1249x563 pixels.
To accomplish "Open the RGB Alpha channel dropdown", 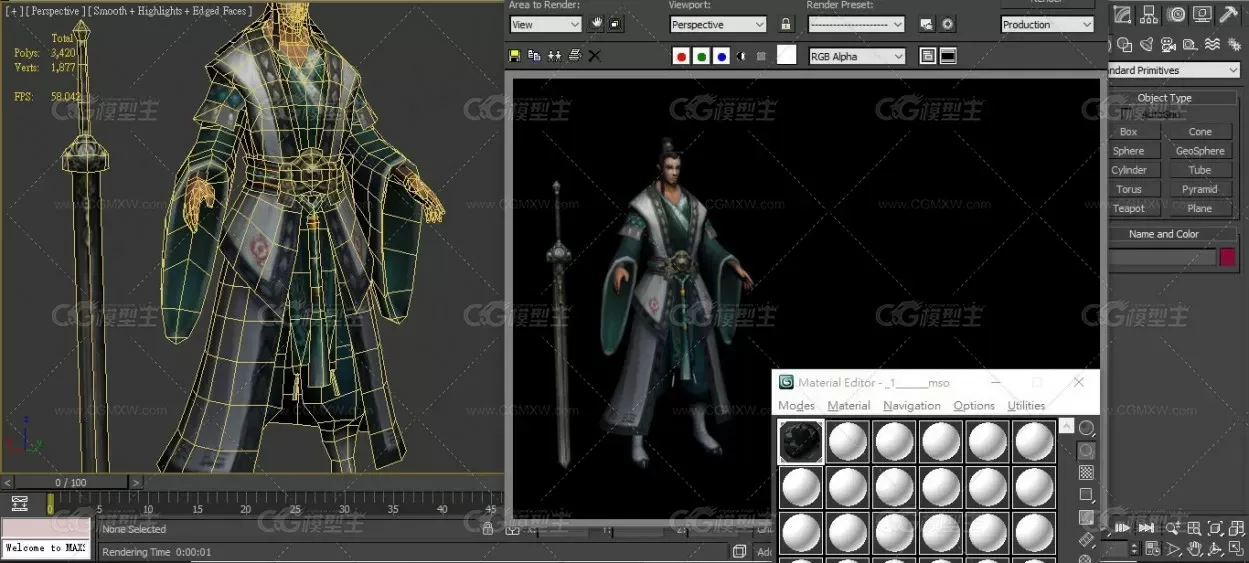I will coord(857,56).
